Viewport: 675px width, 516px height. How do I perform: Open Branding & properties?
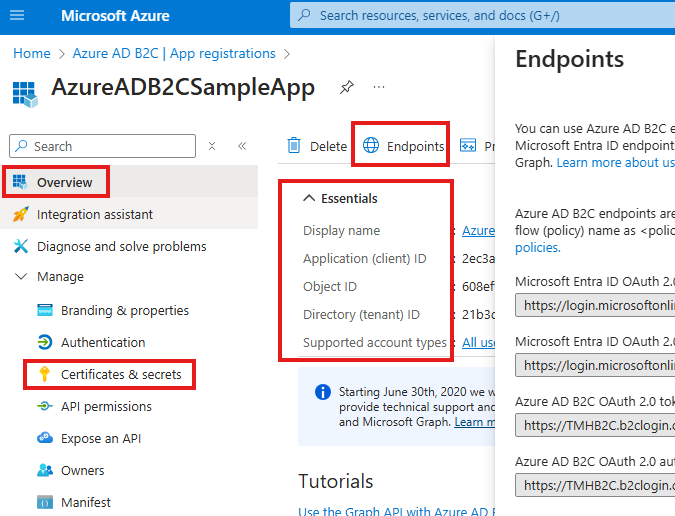point(125,310)
